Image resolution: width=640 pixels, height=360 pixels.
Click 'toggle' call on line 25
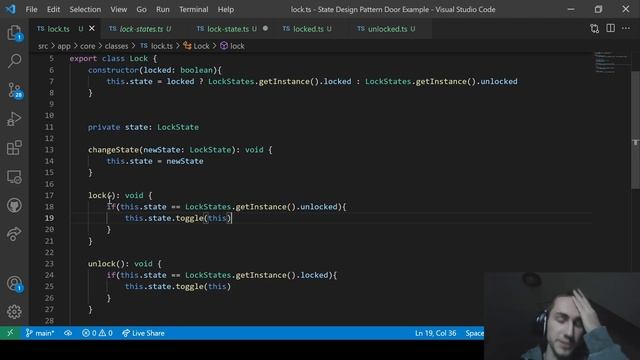click(189, 287)
